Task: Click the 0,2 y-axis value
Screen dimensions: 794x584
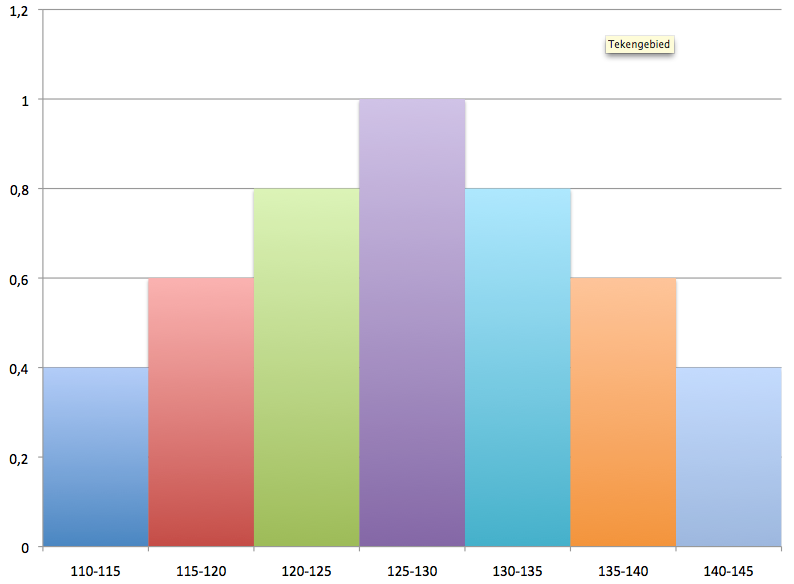Action: tap(20, 458)
